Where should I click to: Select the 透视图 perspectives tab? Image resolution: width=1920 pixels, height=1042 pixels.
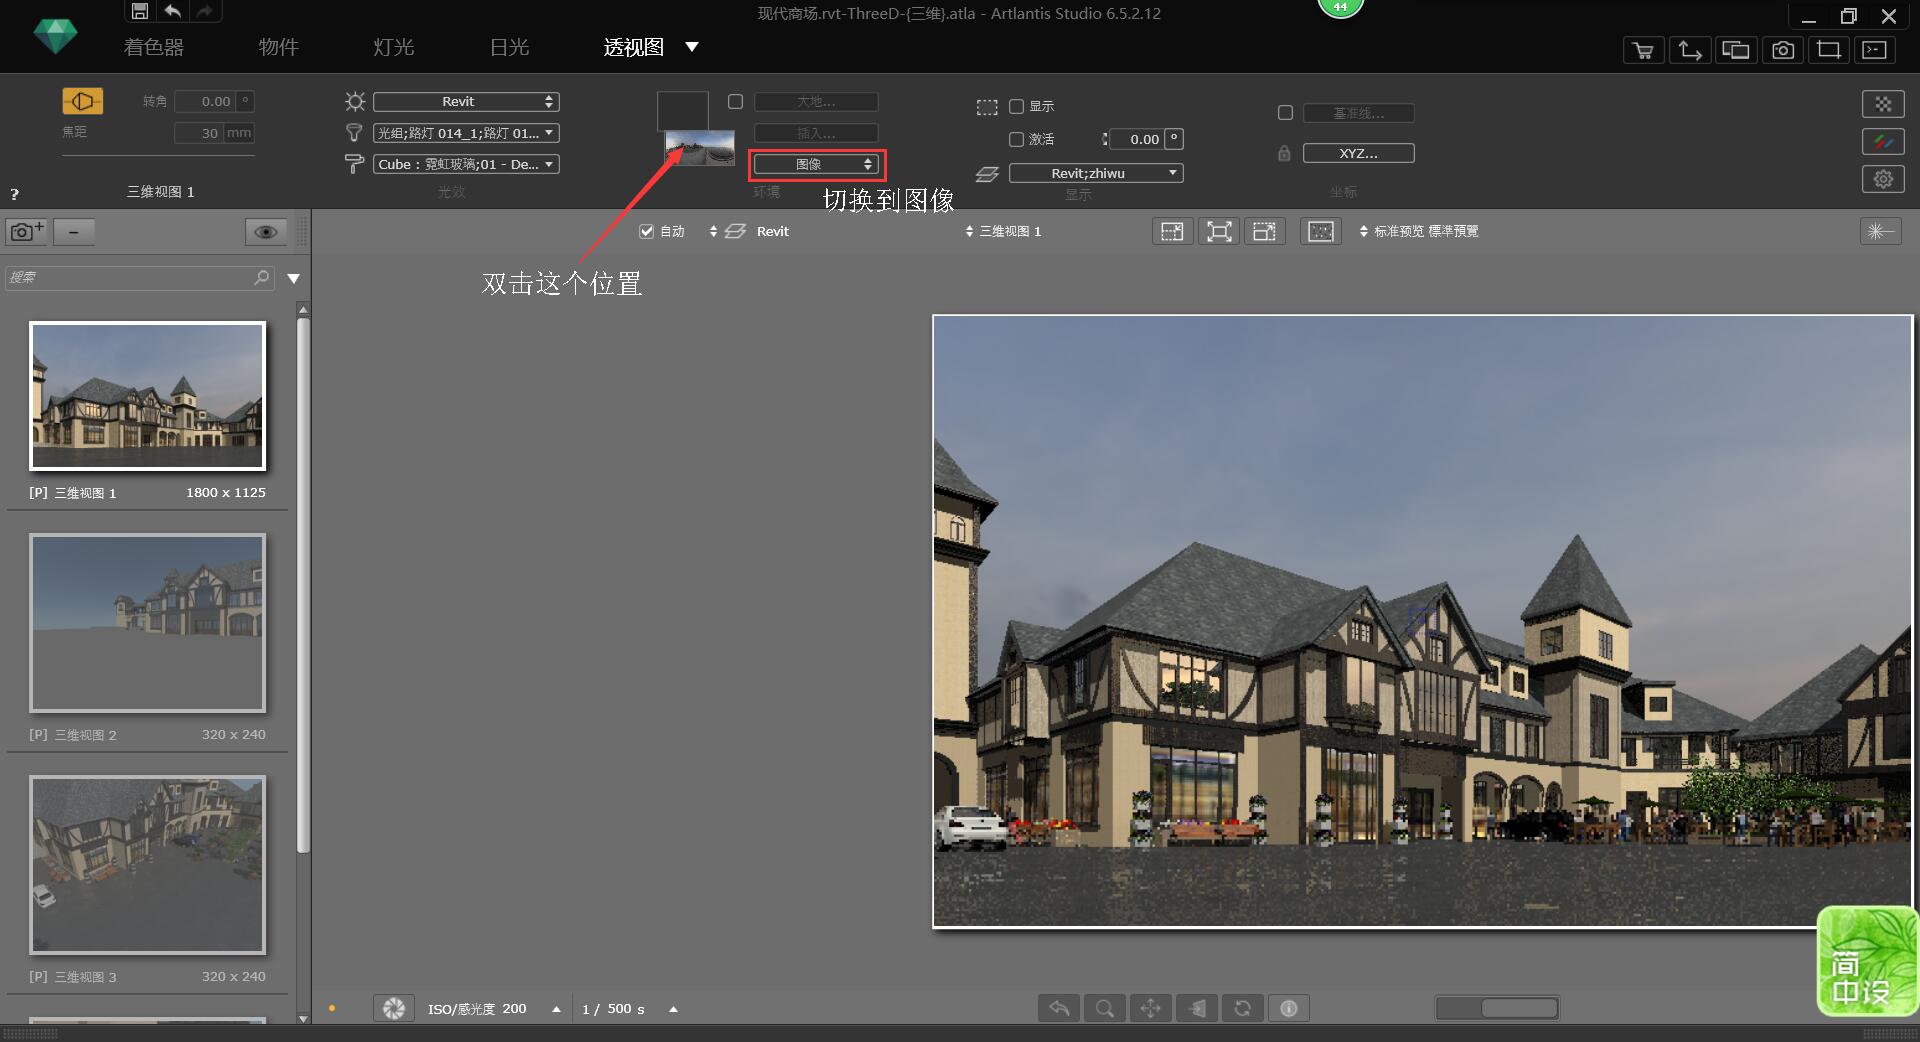(633, 47)
